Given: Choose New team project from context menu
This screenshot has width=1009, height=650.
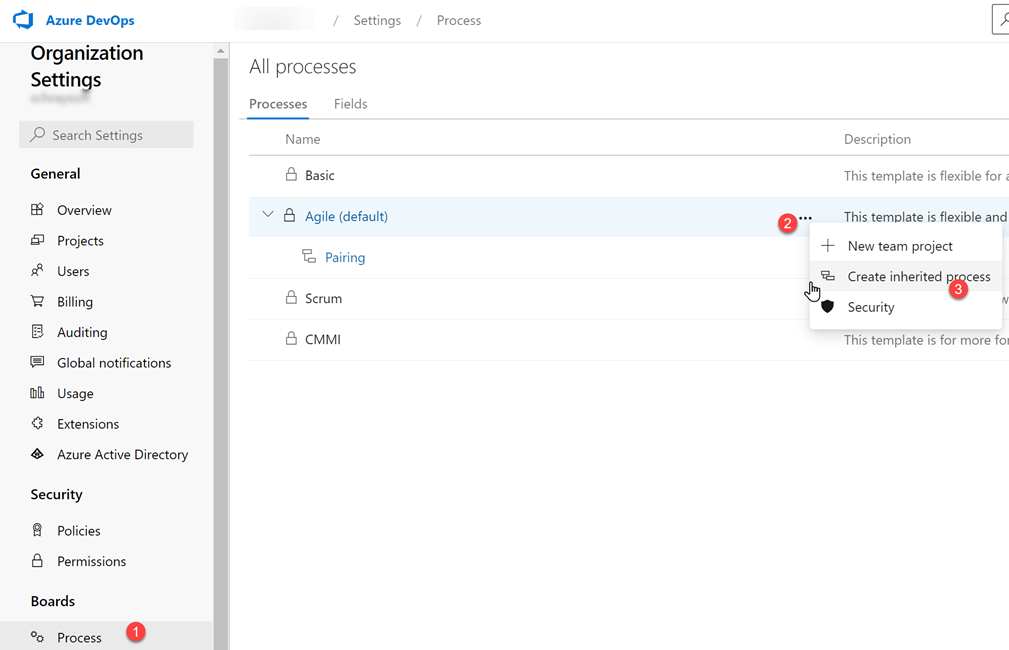Looking at the screenshot, I should coord(906,246).
